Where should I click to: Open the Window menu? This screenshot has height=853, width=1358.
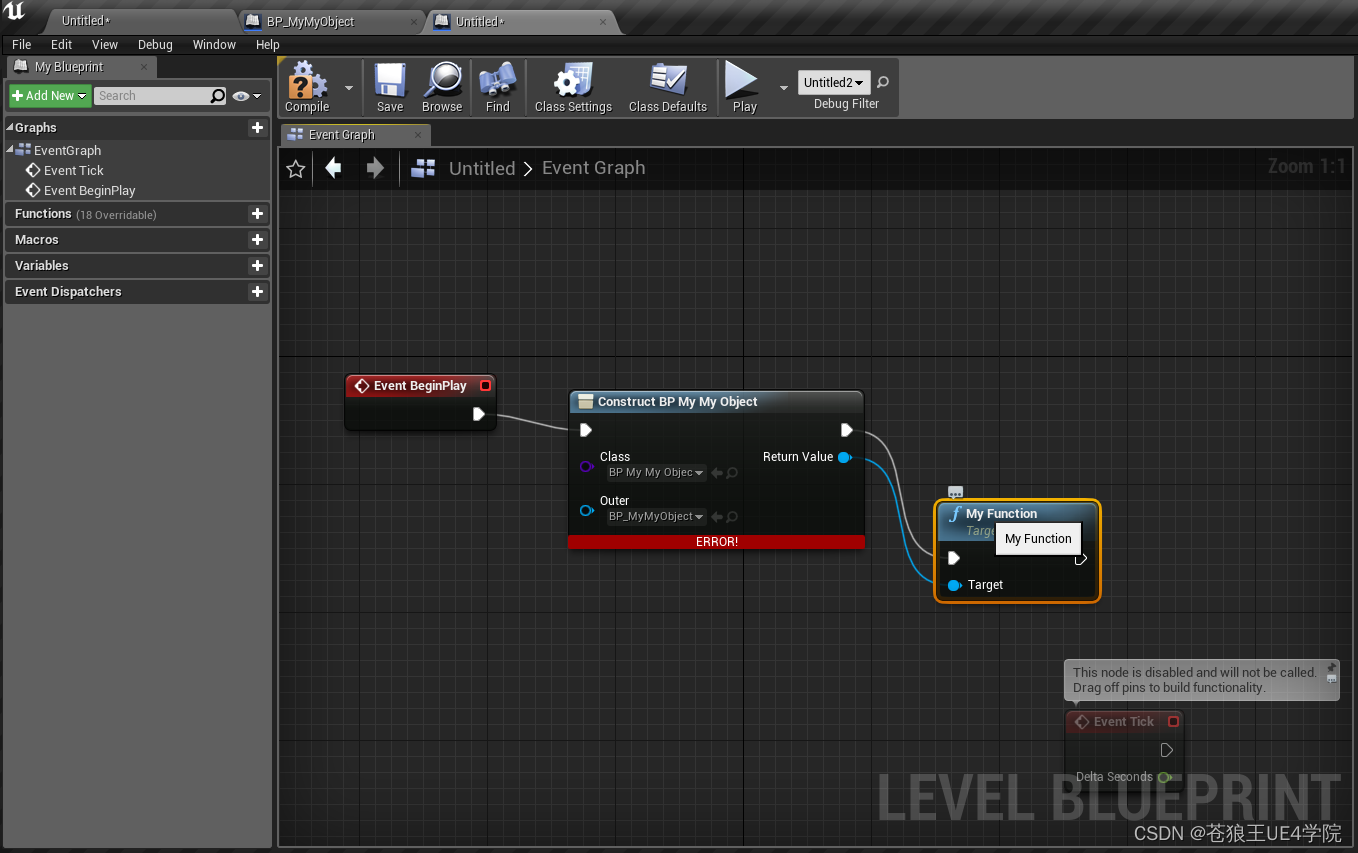click(214, 44)
